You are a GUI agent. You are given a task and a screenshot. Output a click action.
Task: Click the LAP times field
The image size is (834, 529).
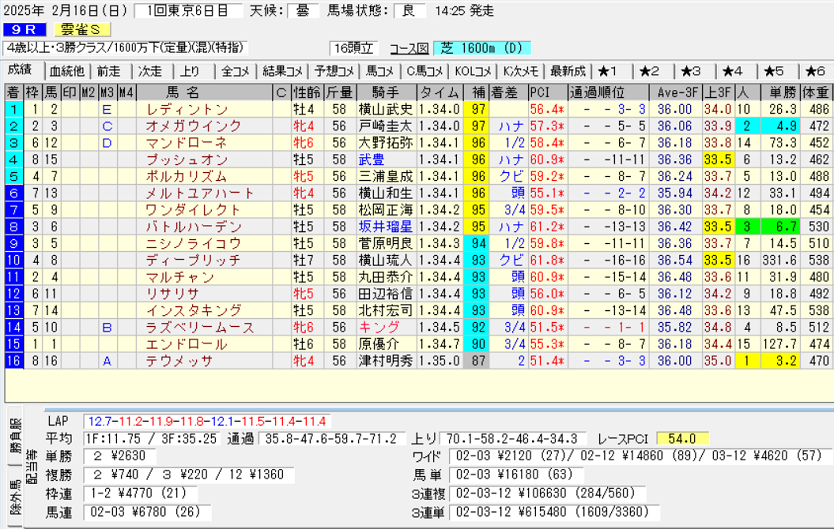(x=206, y=422)
